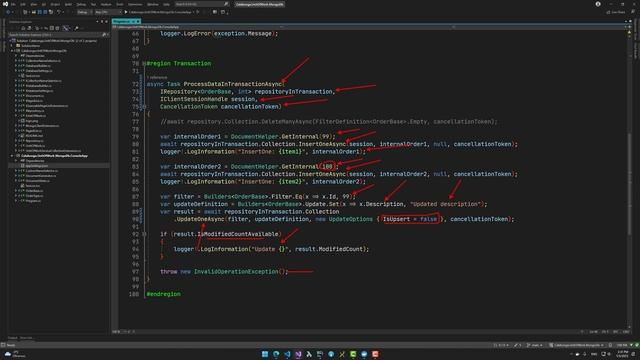Image resolution: width=640 pixels, height=360 pixels.
Task: Click the wrench Properties icon in Solution Explorer
Action: click(76, 28)
